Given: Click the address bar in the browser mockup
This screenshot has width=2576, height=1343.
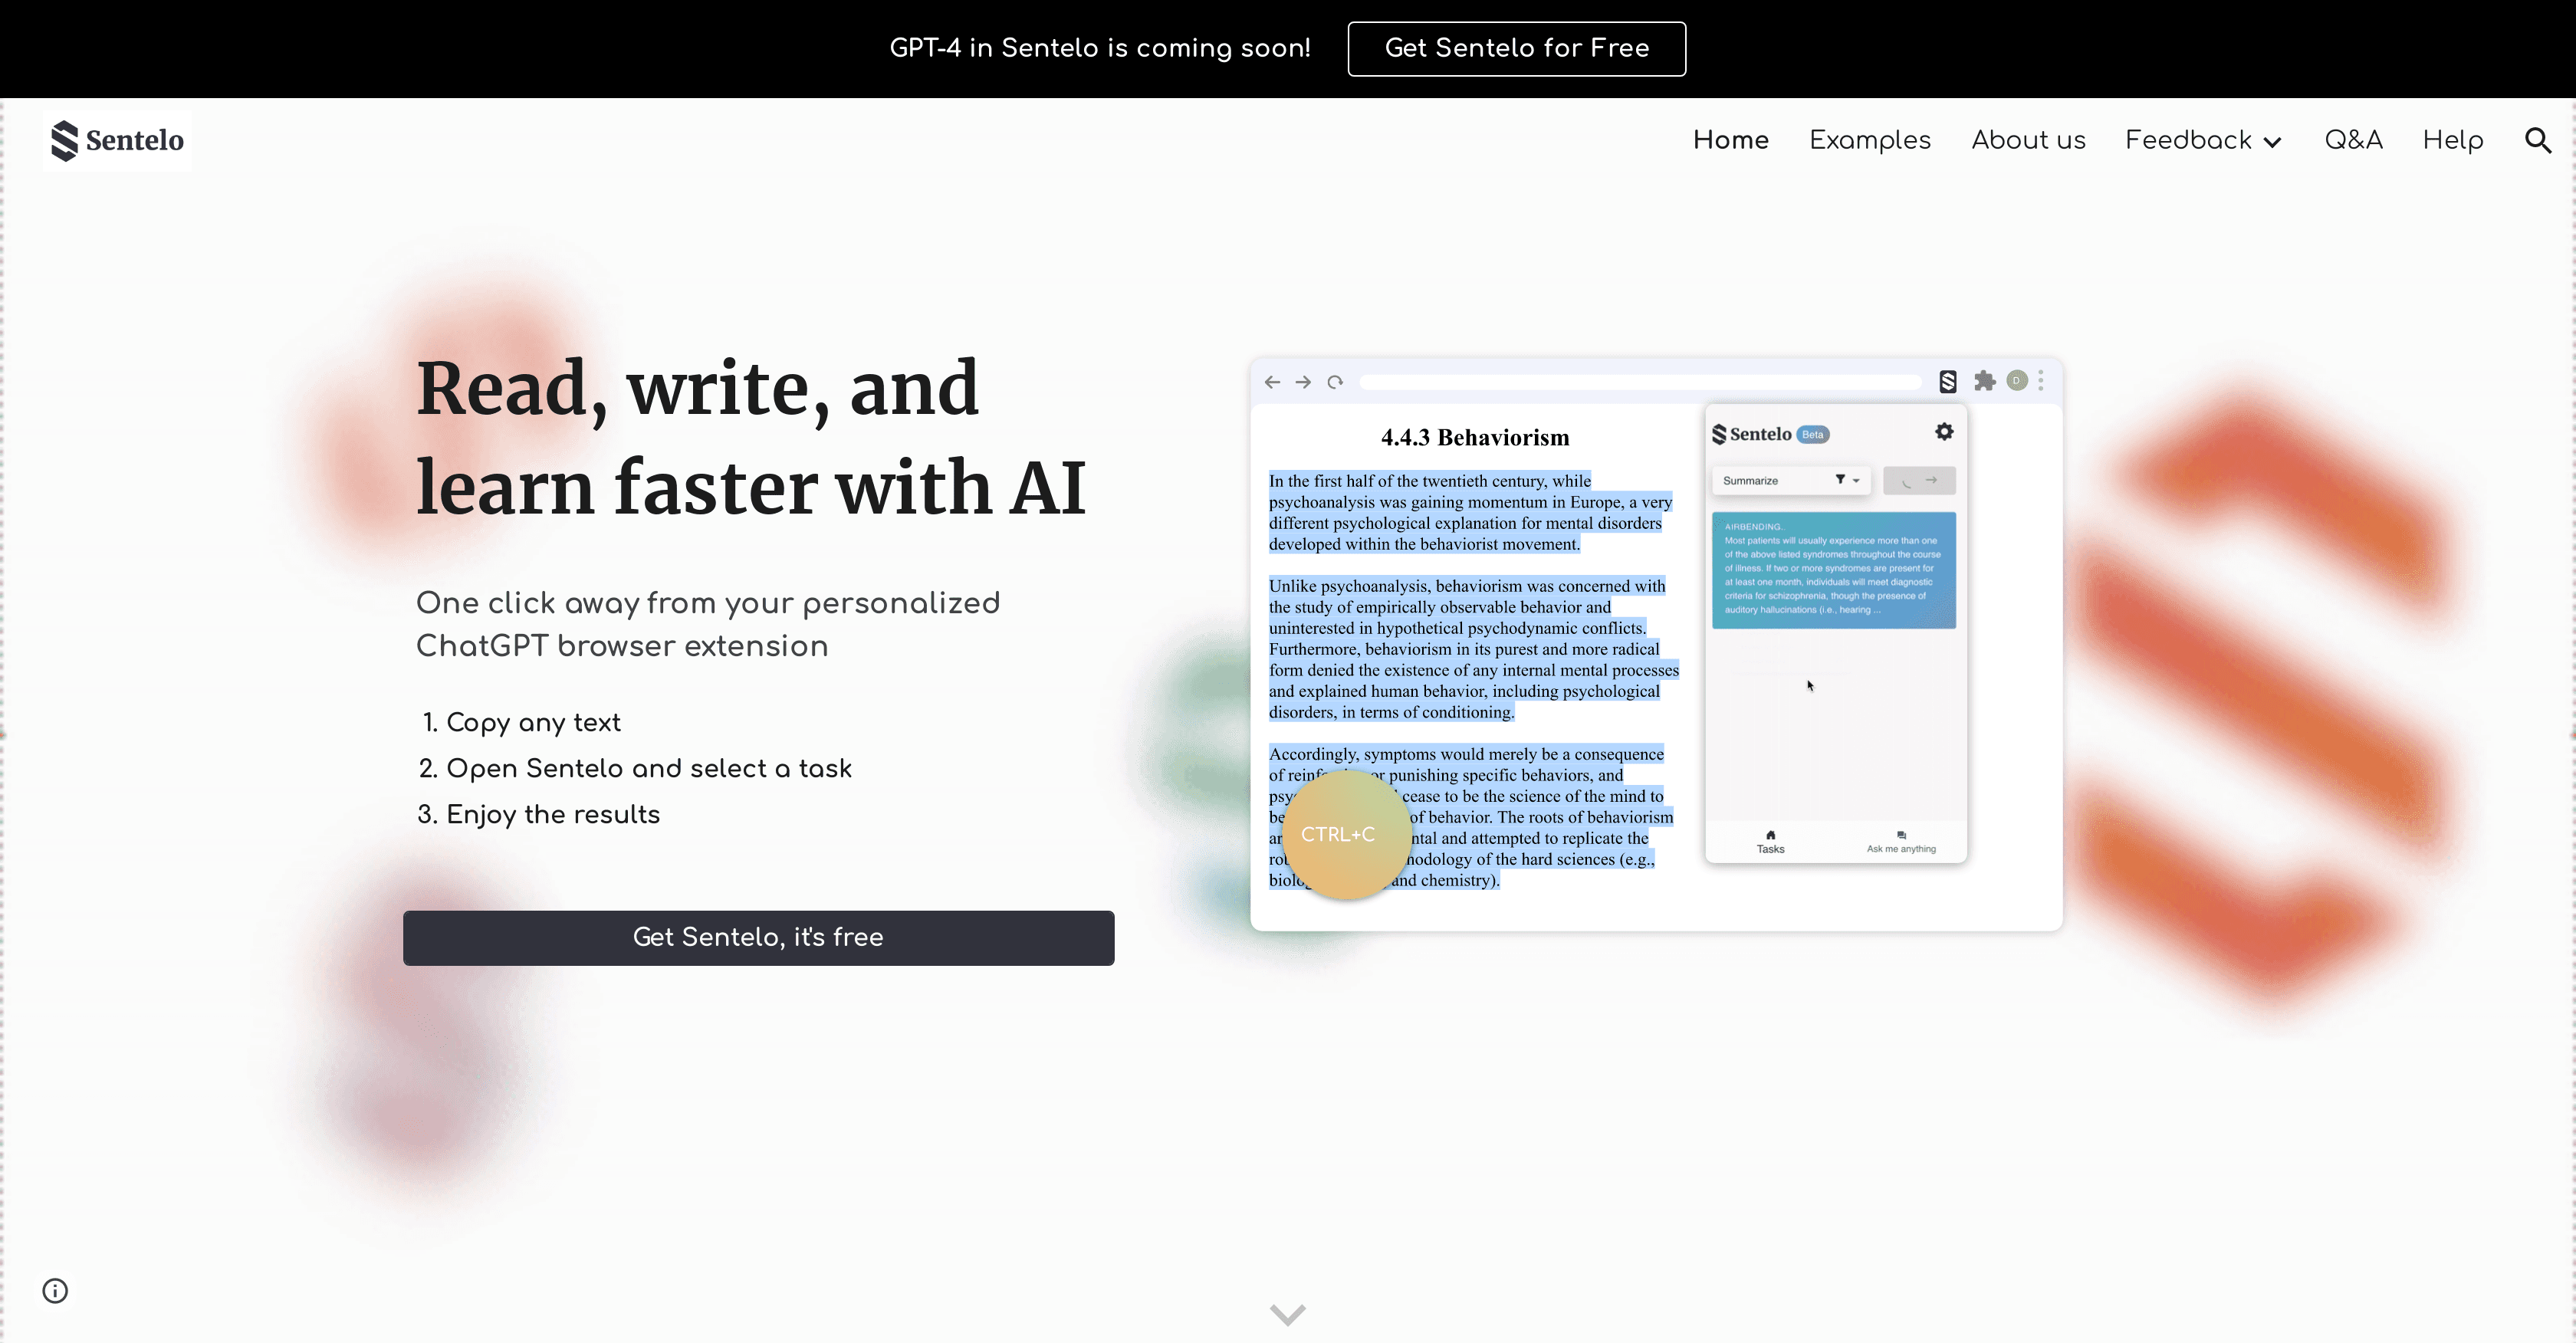Looking at the screenshot, I should coord(1640,382).
